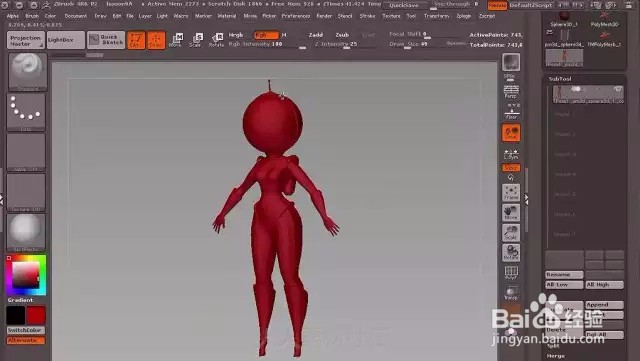
Task: Click the Alternate button
Action: click(26, 340)
